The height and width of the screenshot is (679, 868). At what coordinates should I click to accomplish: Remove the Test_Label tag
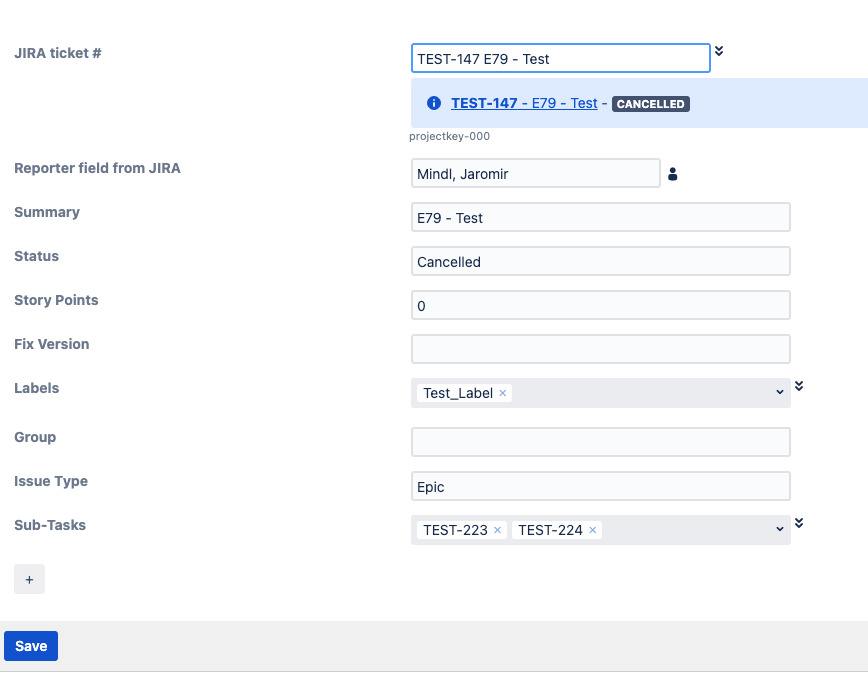pyautogui.click(x=503, y=393)
